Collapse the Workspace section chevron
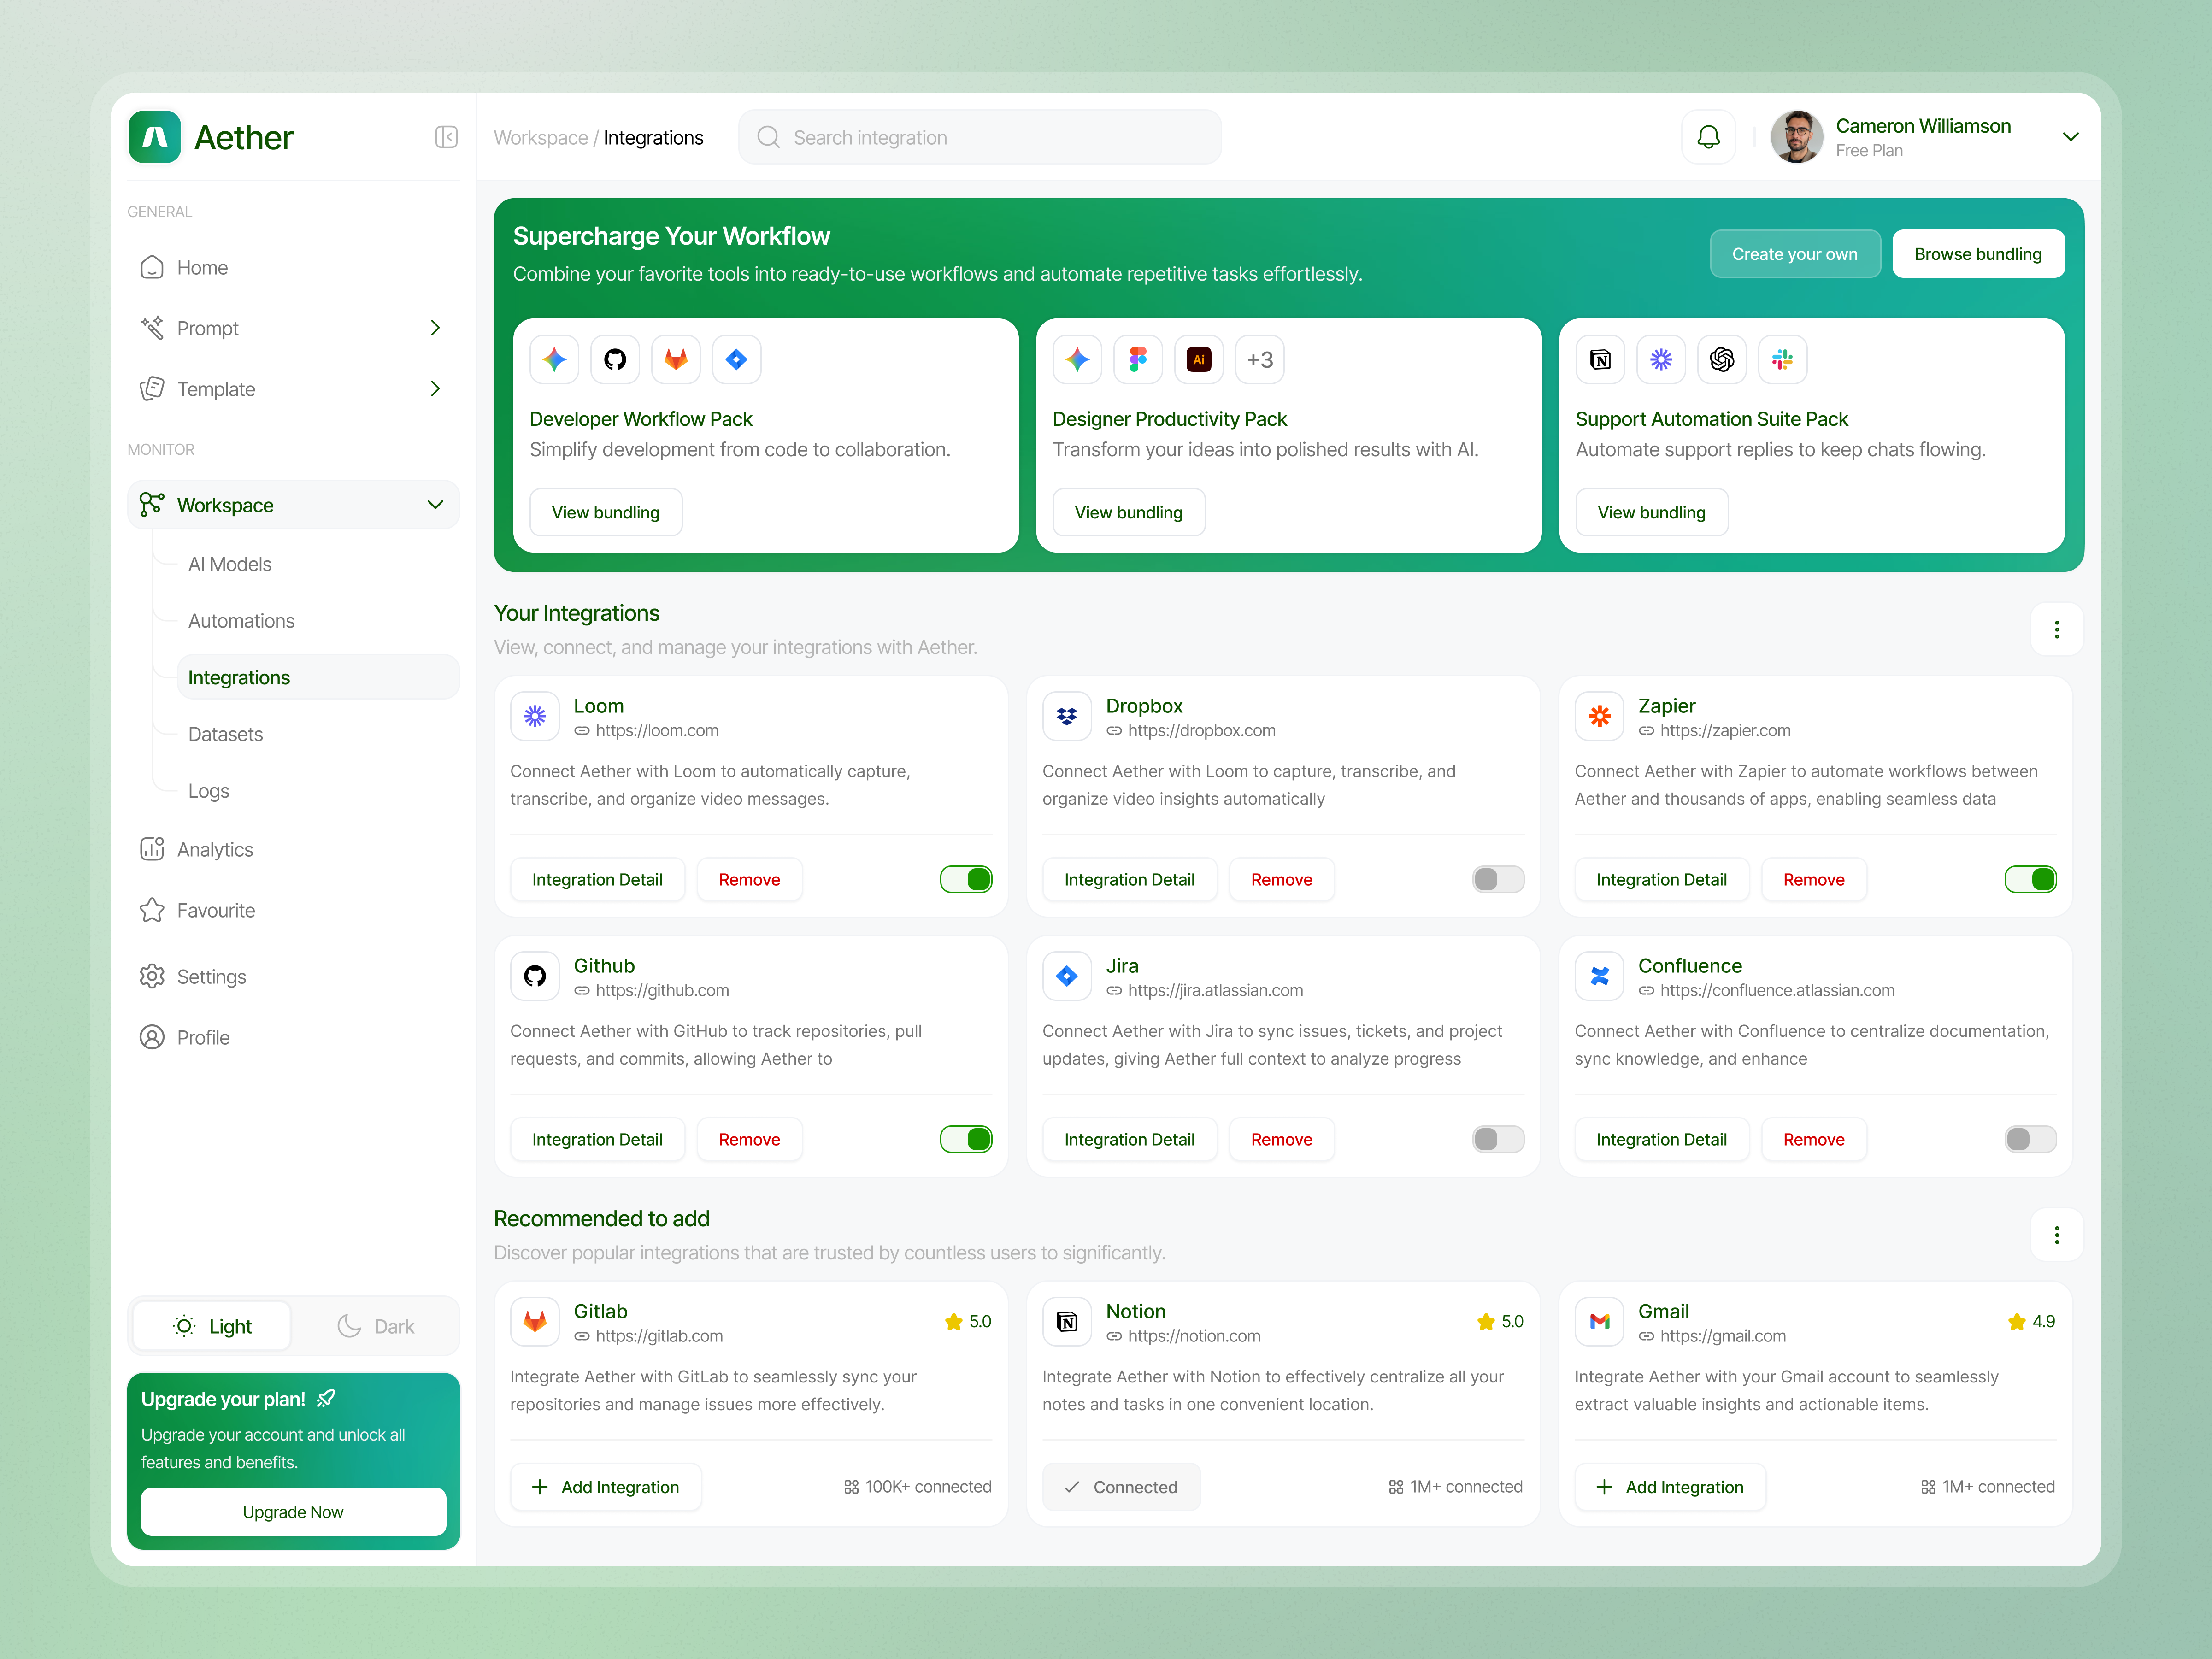Screen dimensions: 2212x1659 tap(435, 505)
